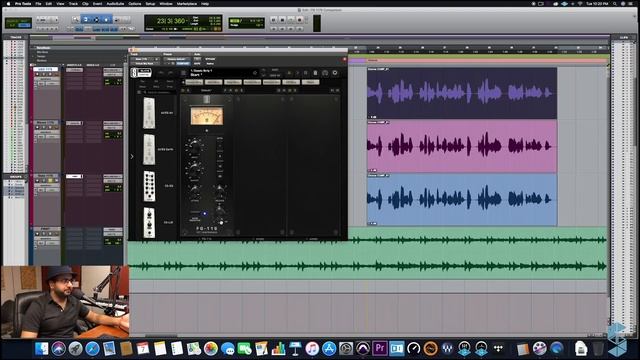The height and width of the screenshot is (360, 640).
Task: Open Spotlight search in menu bar
Action: (615, 4)
